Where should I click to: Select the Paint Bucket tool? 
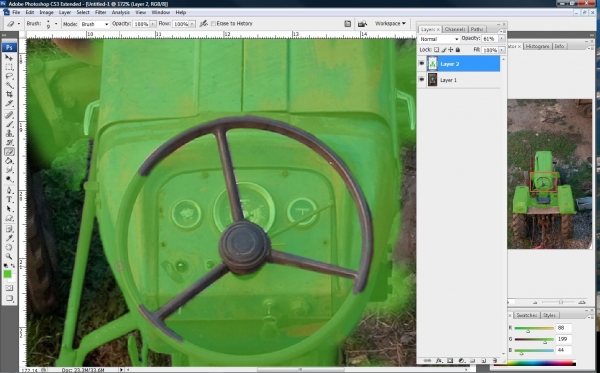click(9, 161)
